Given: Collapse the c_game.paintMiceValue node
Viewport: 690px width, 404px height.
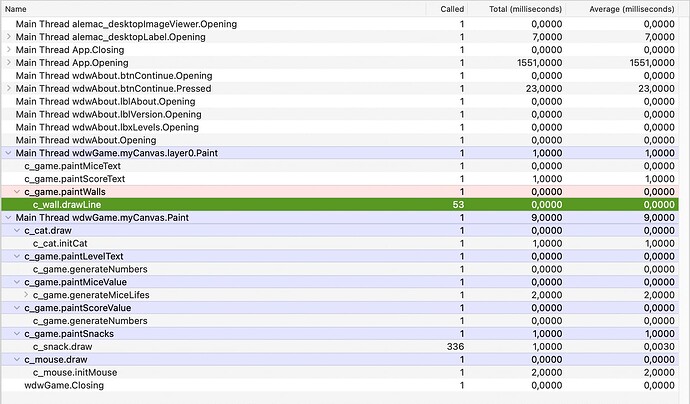Looking at the screenshot, I should pos(17,282).
